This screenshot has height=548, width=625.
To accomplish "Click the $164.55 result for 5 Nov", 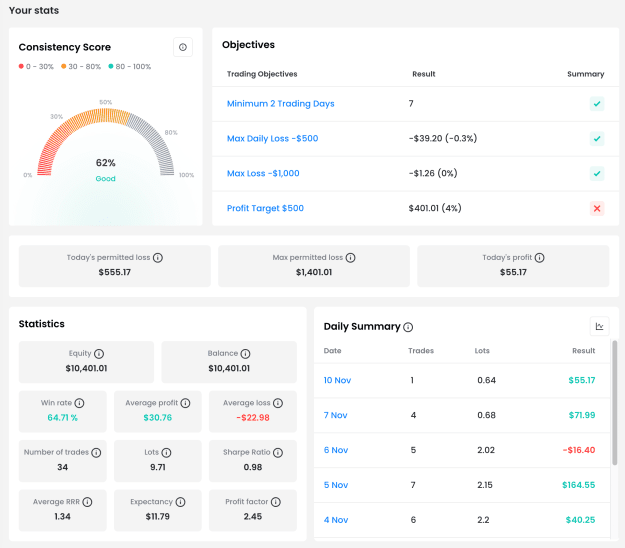I will [579, 485].
